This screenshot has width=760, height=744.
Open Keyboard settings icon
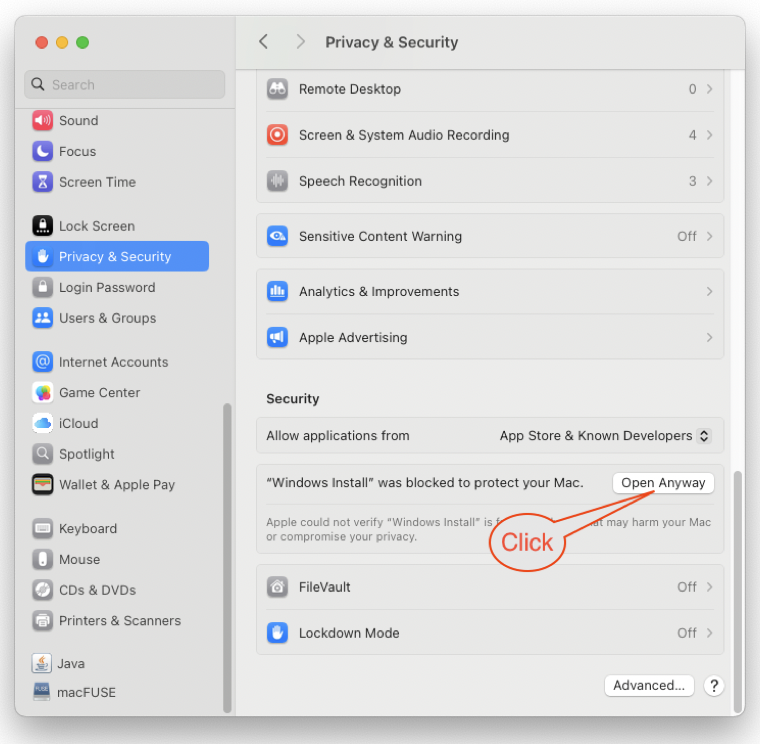43,528
